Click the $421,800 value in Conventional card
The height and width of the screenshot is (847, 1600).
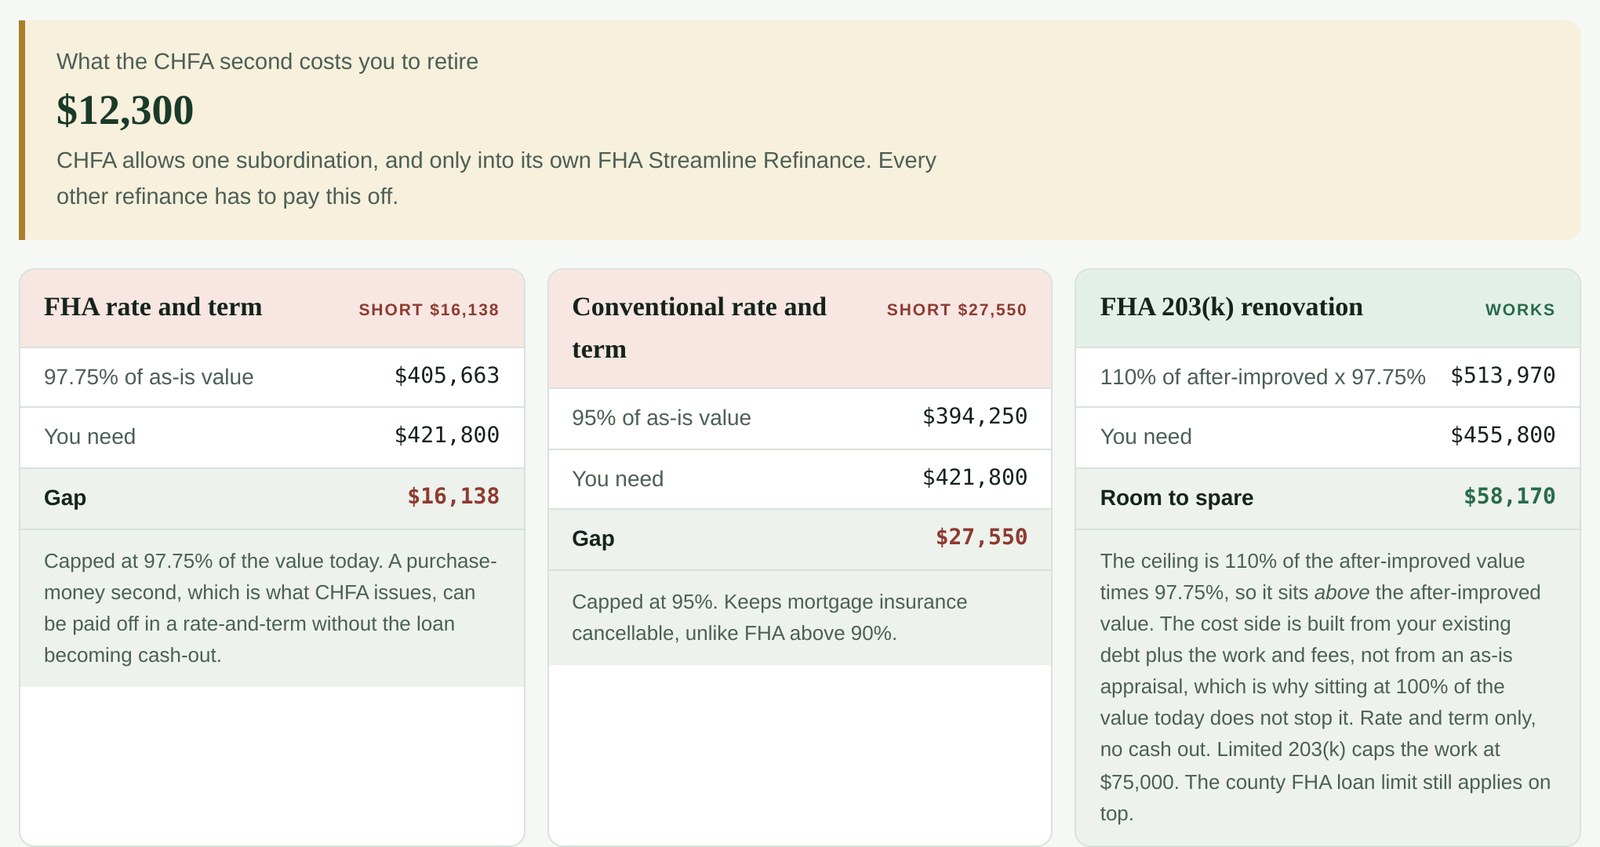click(x=975, y=477)
